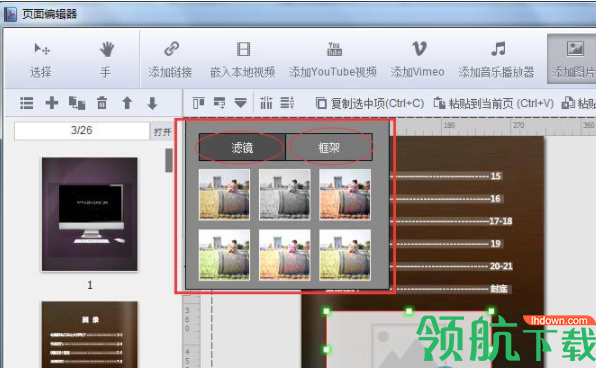Choose the 选择 selection tool
The width and height of the screenshot is (596, 368).
pyautogui.click(x=41, y=59)
